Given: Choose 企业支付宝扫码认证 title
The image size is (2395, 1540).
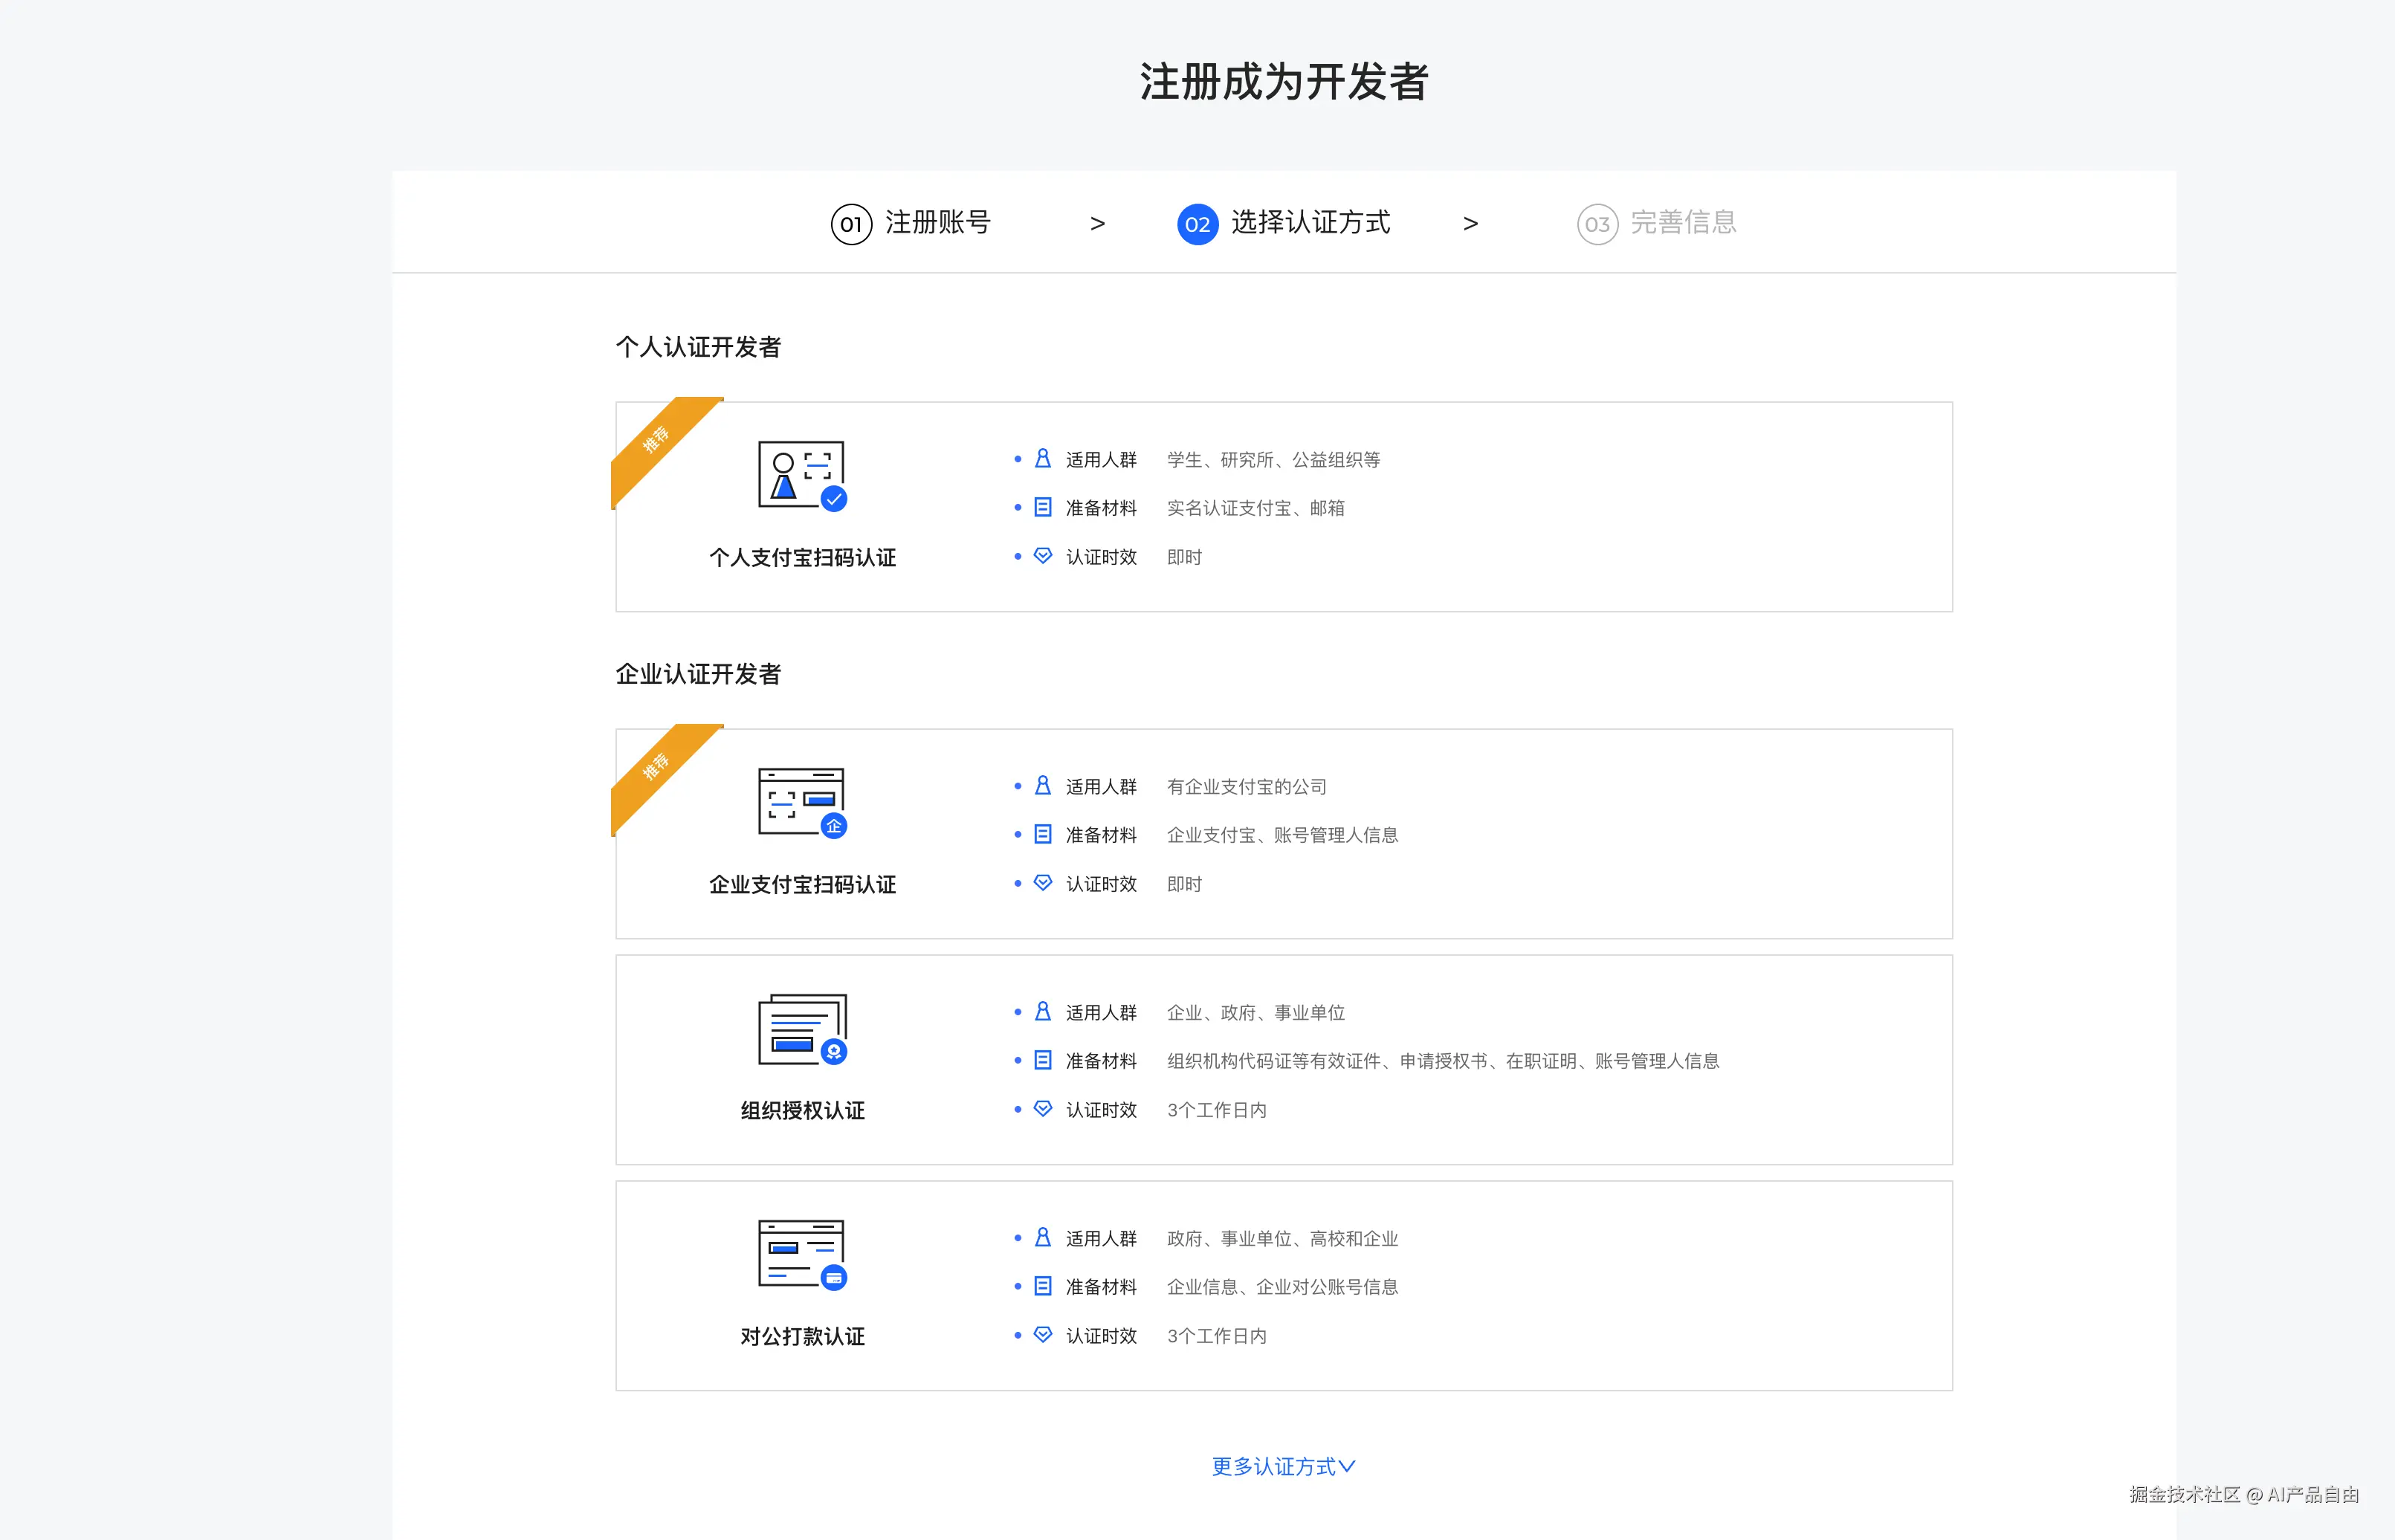Looking at the screenshot, I should [x=802, y=885].
